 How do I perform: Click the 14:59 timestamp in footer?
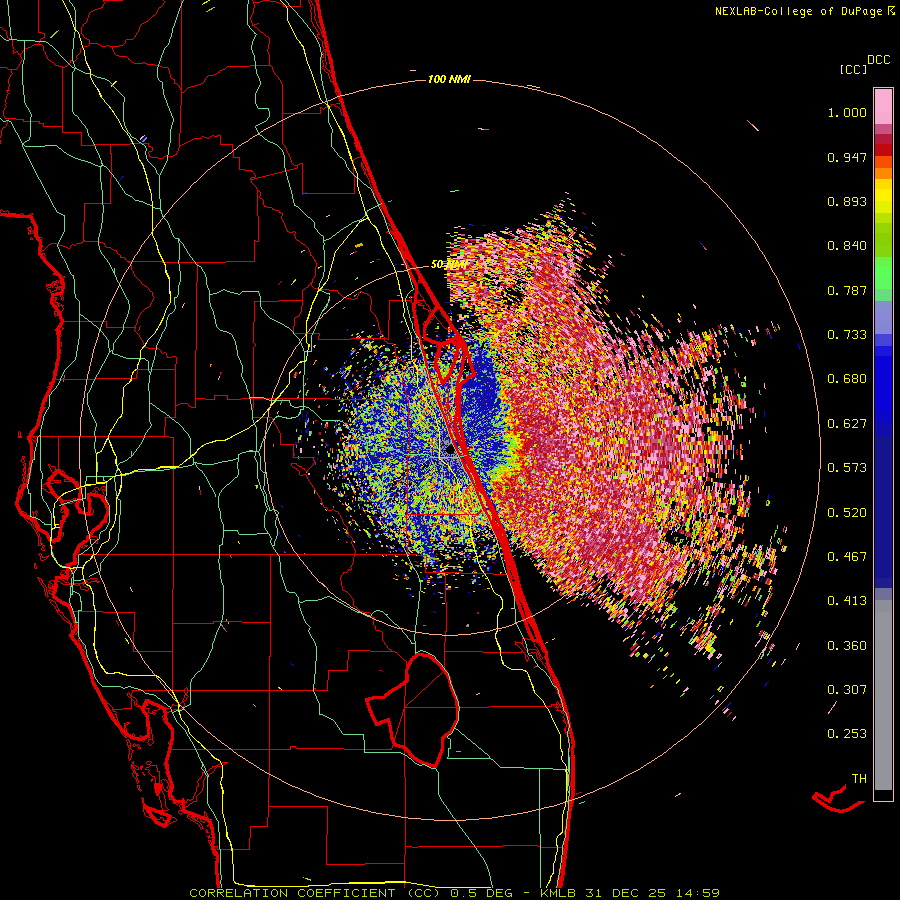tap(698, 893)
